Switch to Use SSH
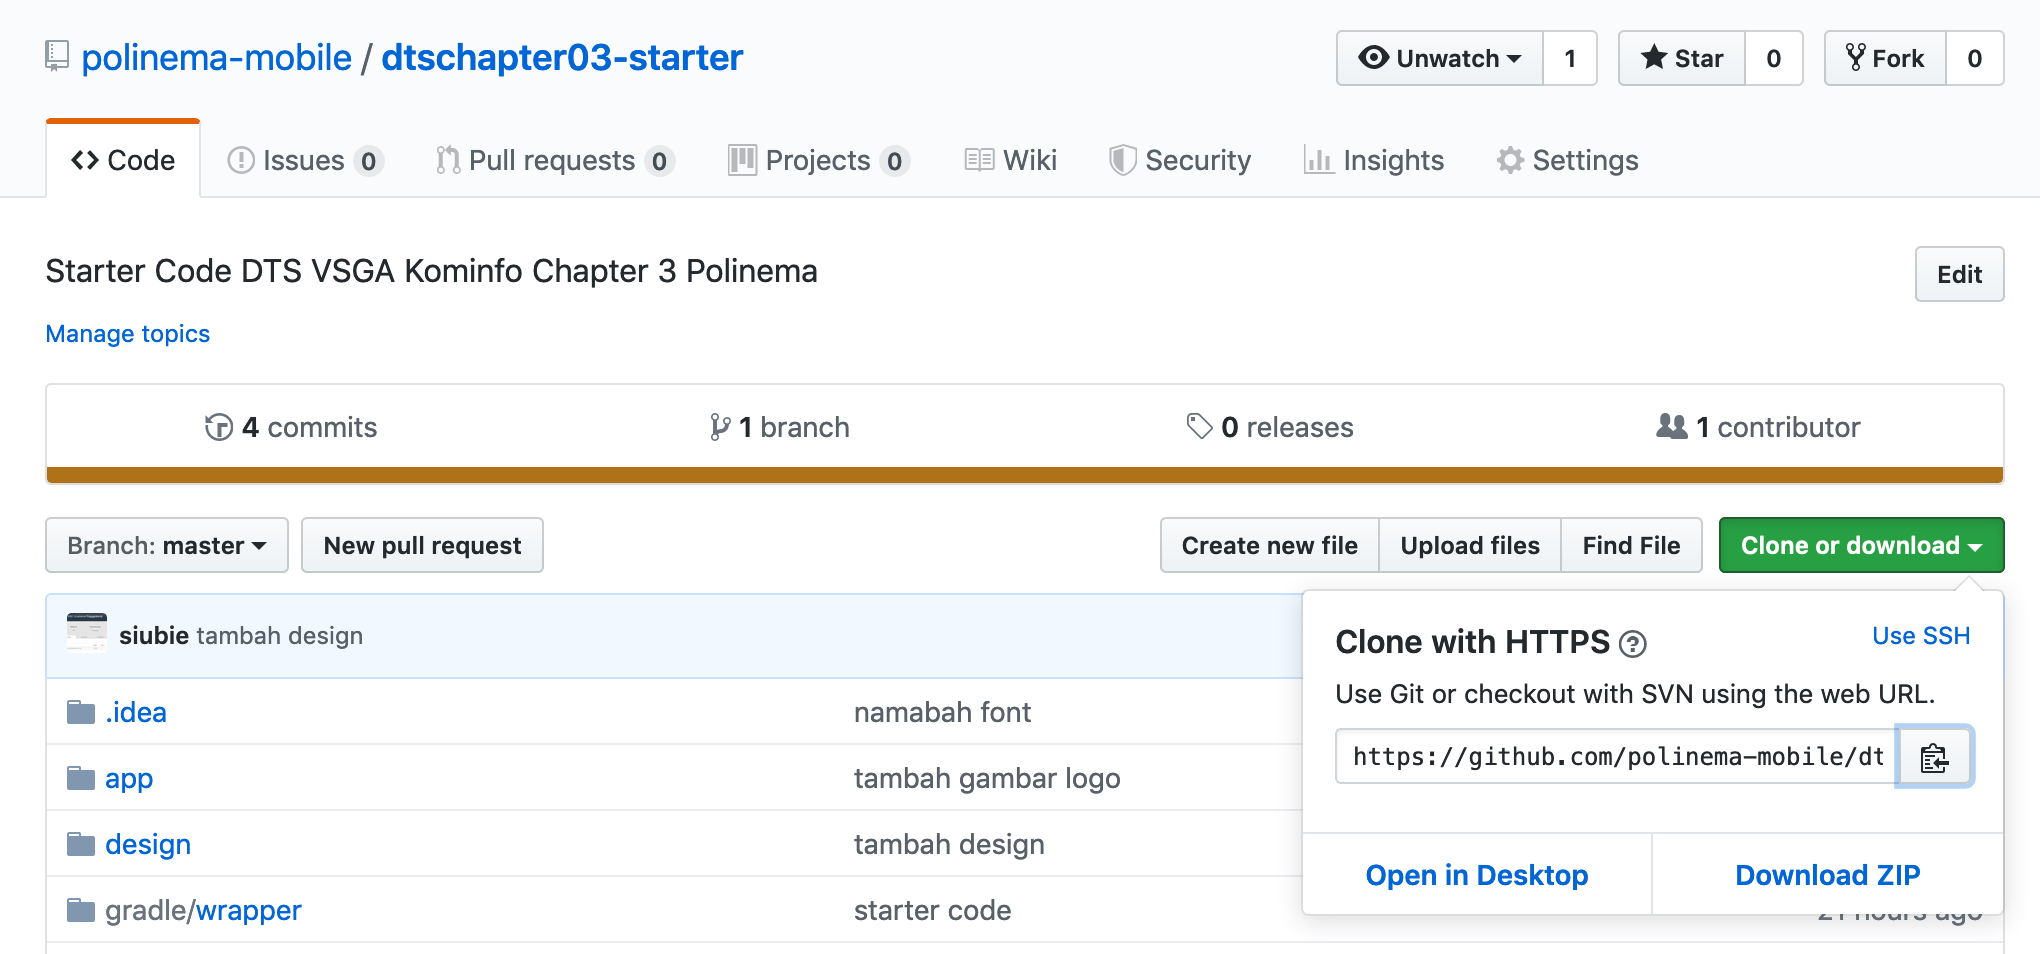Image resolution: width=2040 pixels, height=954 pixels. (x=1921, y=636)
